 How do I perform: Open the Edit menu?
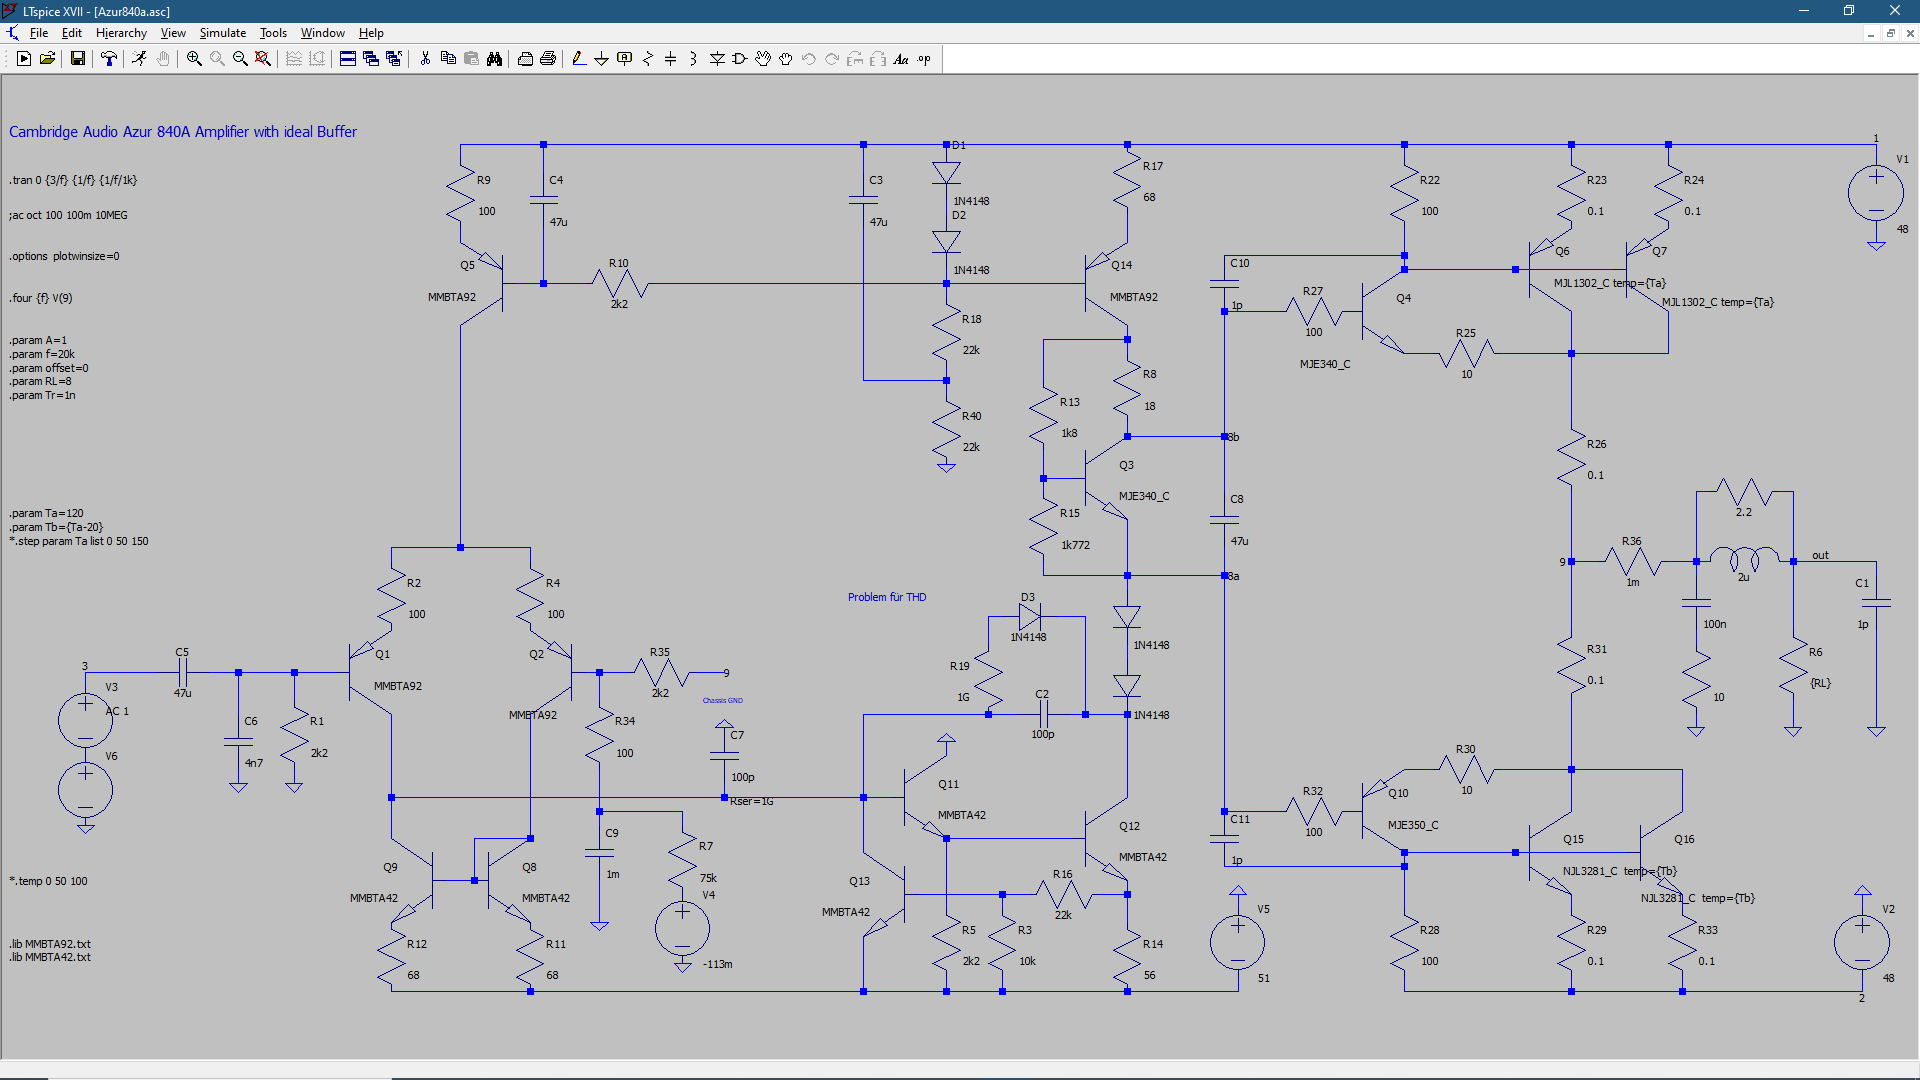[72, 33]
